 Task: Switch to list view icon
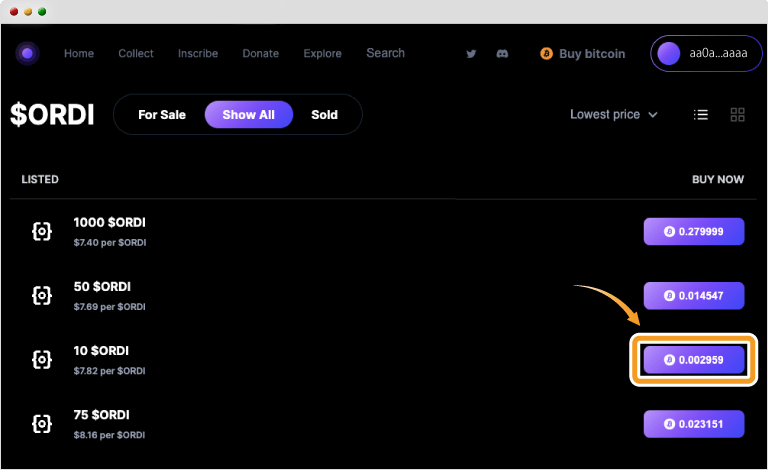pos(701,115)
